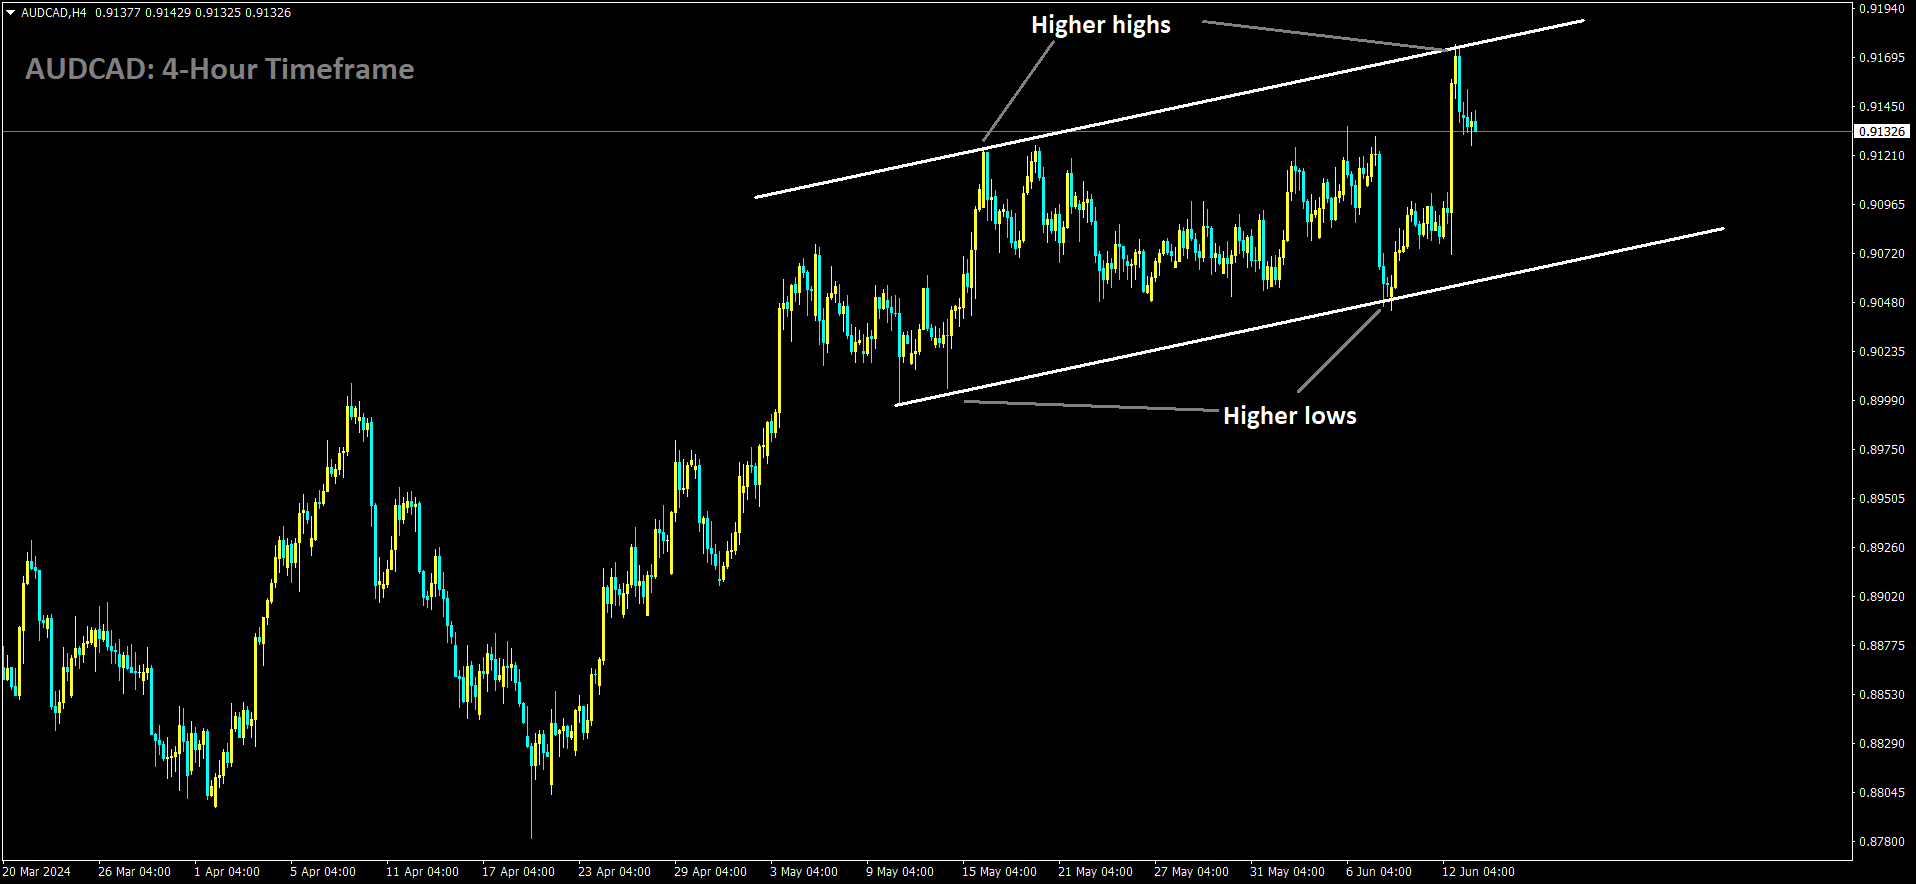The height and width of the screenshot is (884, 1916).
Task: Click the '15 May 04:00' date label
Action: (x=999, y=872)
